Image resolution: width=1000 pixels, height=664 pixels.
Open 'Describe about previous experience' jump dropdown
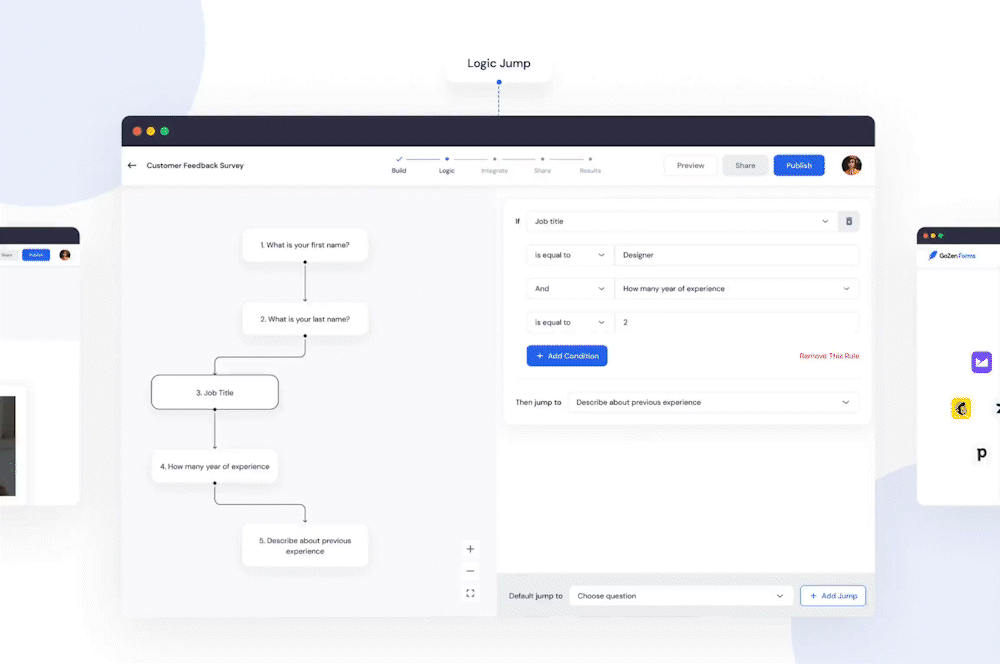click(x=712, y=402)
